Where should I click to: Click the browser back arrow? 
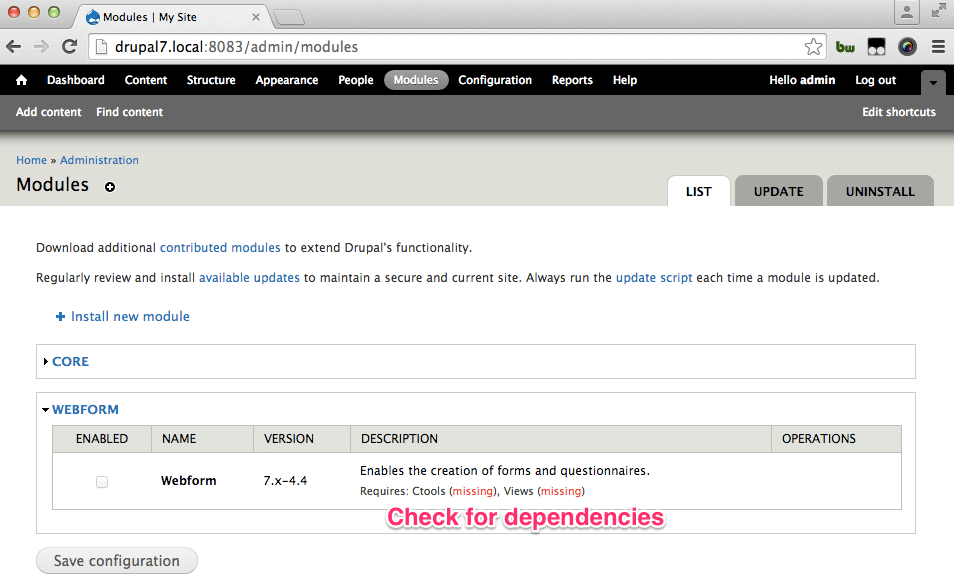(x=15, y=46)
